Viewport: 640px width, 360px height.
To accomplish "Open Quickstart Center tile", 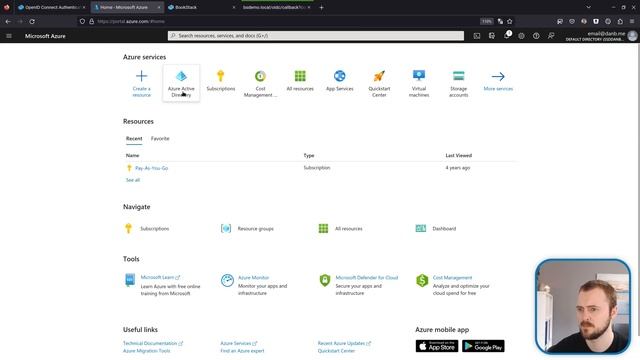I will 379,83.
